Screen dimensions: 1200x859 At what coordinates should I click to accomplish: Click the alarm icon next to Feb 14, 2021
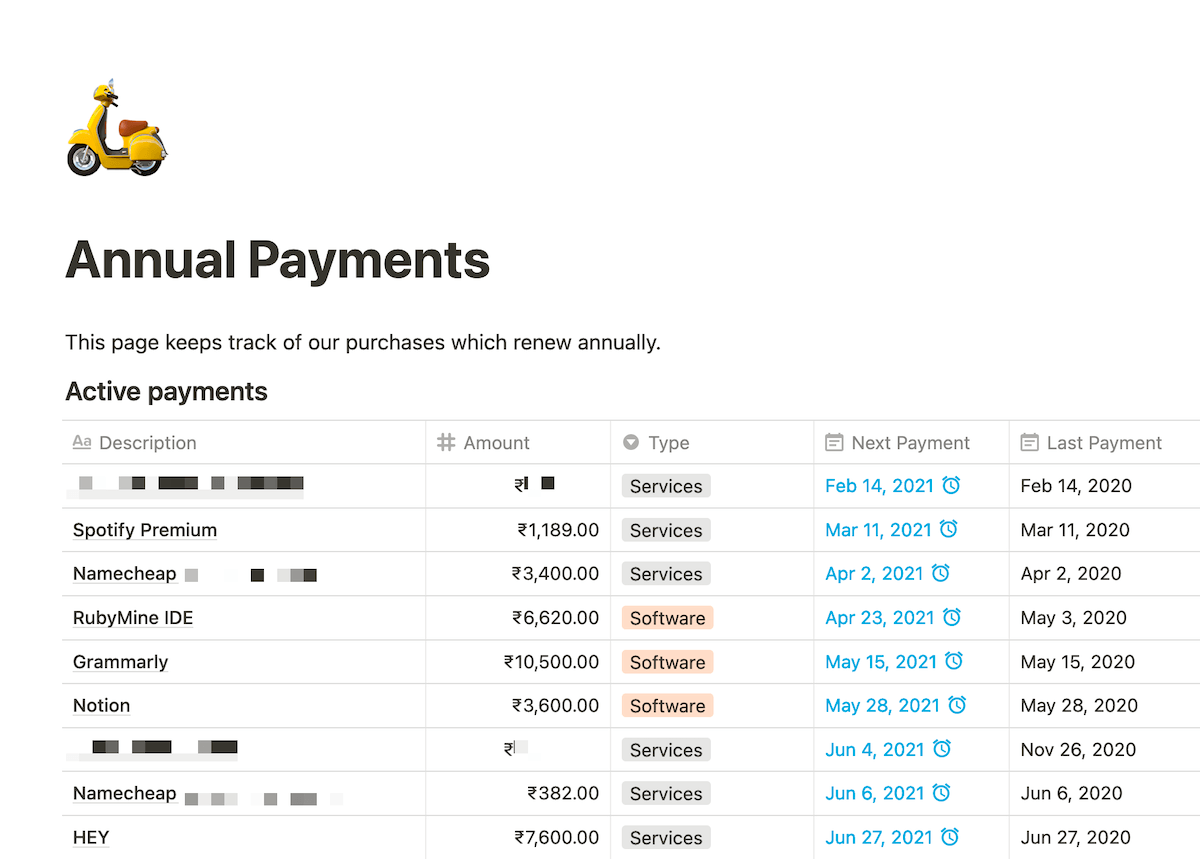pos(952,485)
